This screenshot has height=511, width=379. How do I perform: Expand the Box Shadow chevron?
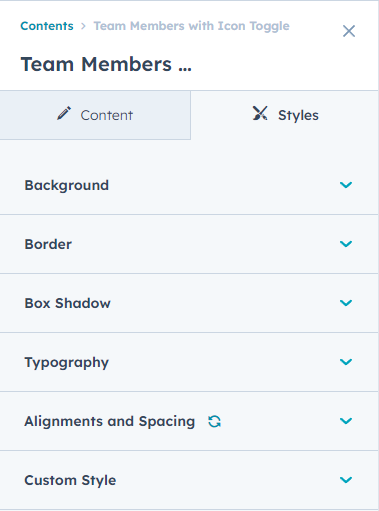(x=346, y=303)
